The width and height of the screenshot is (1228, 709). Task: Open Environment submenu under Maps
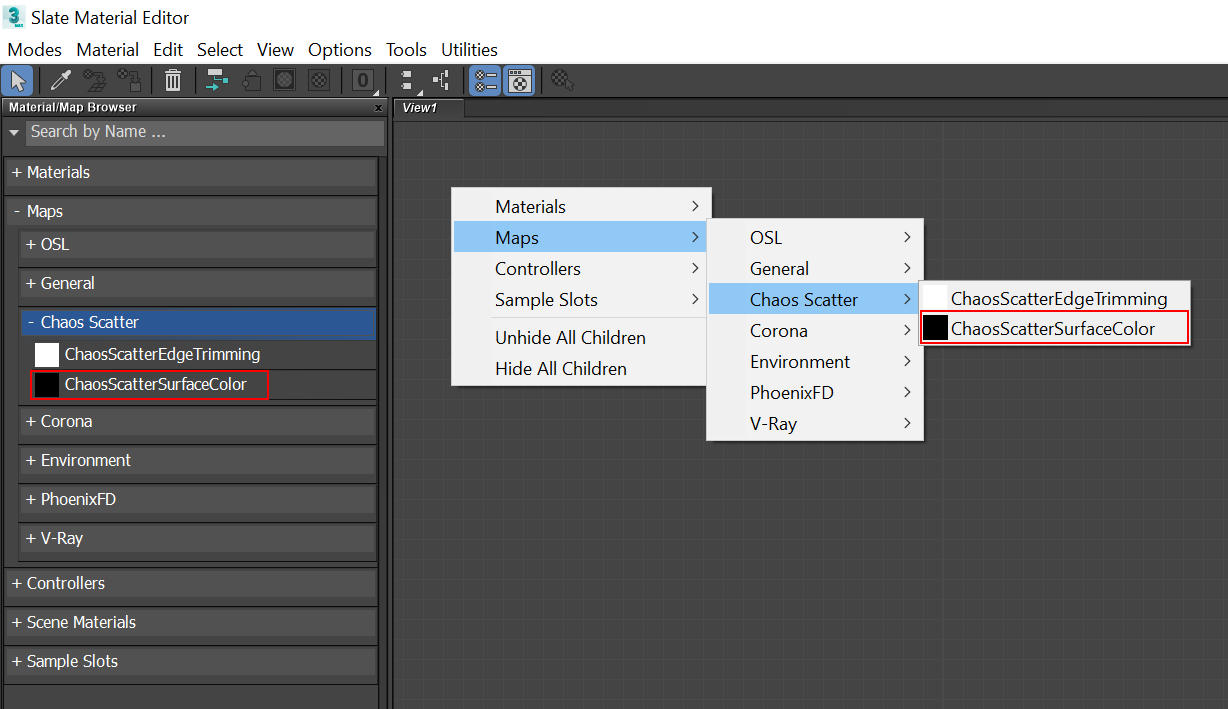815,361
